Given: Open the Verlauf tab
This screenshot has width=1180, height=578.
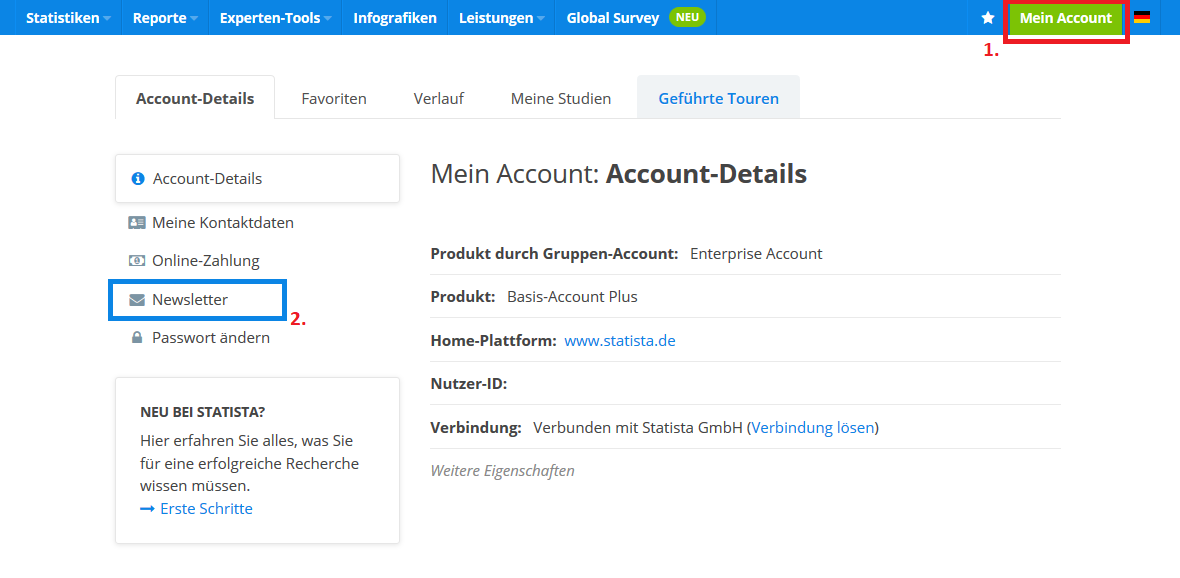Looking at the screenshot, I should (438, 98).
